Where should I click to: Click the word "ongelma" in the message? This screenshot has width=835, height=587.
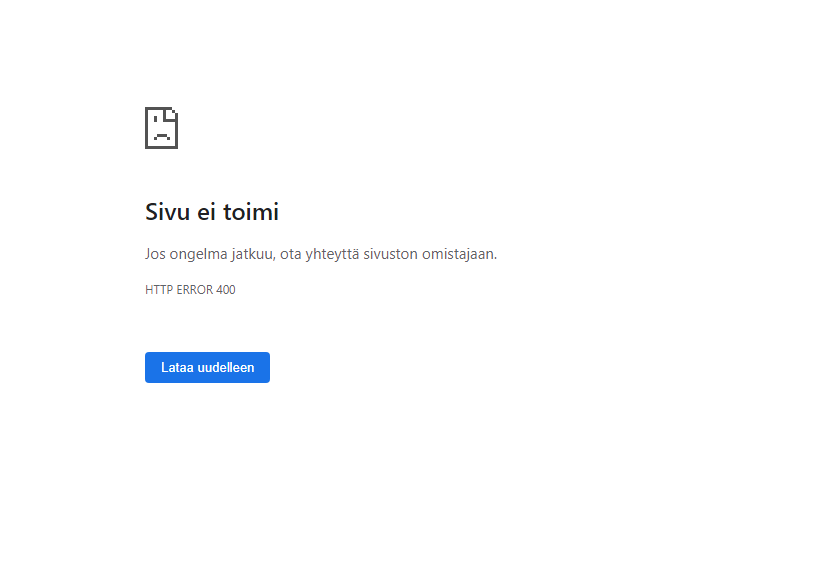(x=199, y=255)
